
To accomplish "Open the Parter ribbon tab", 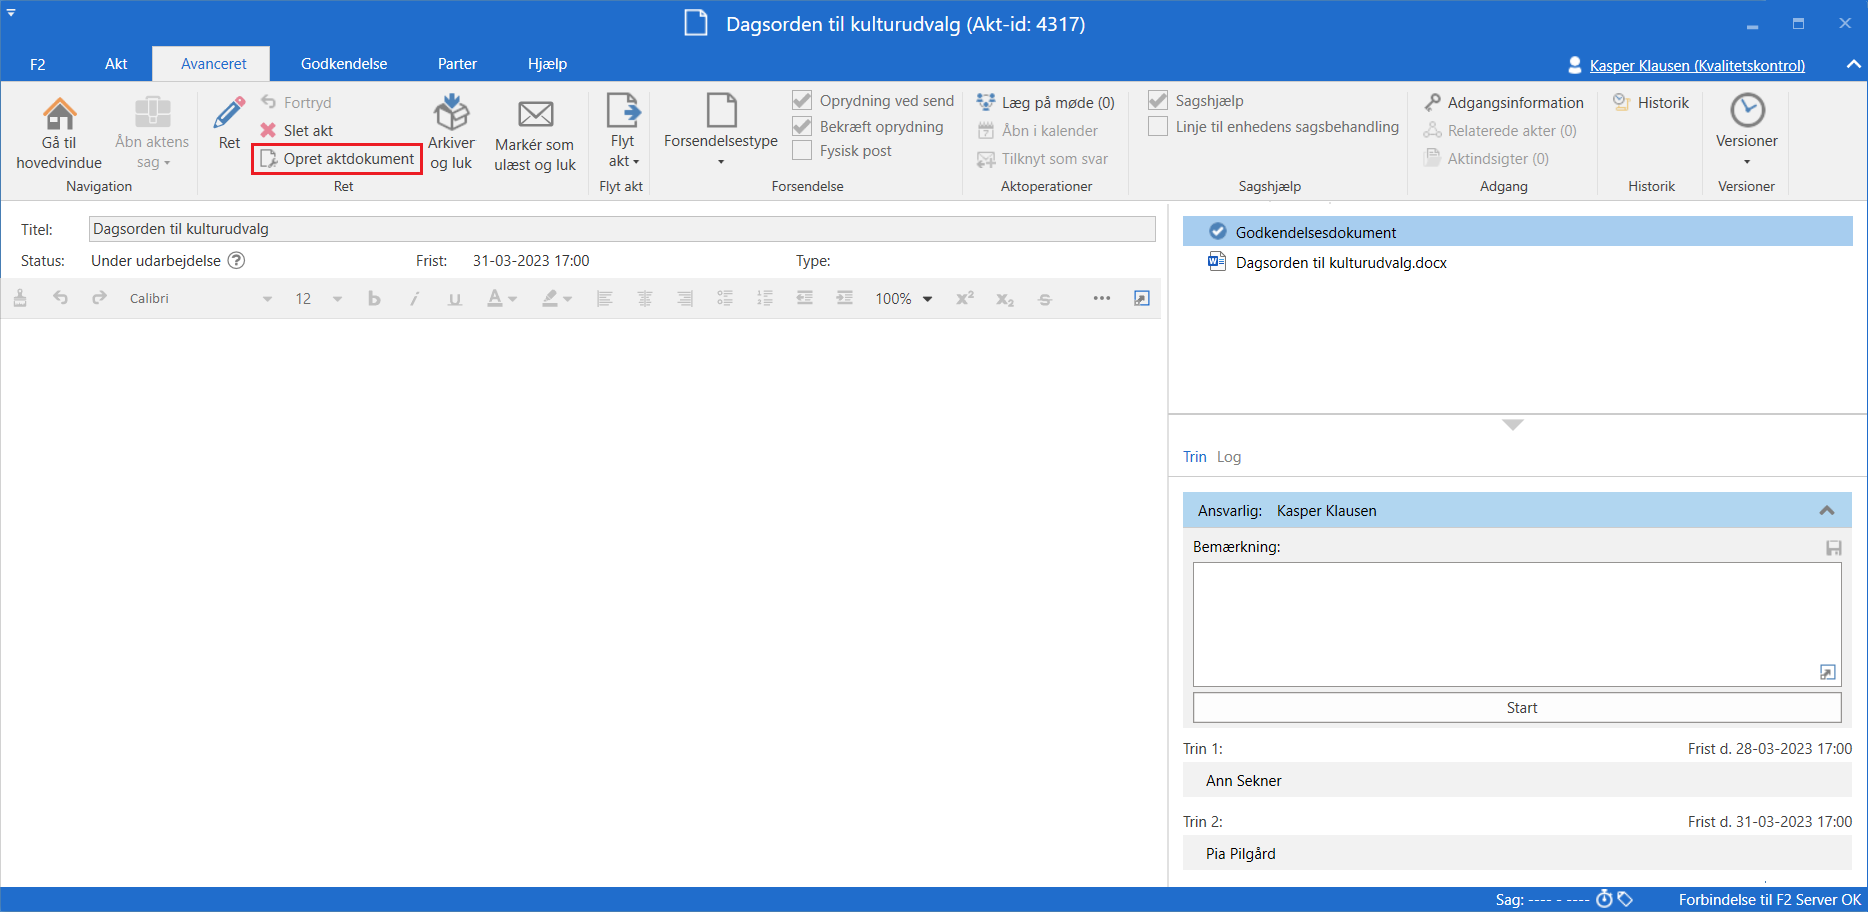I will click(x=457, y=64).
